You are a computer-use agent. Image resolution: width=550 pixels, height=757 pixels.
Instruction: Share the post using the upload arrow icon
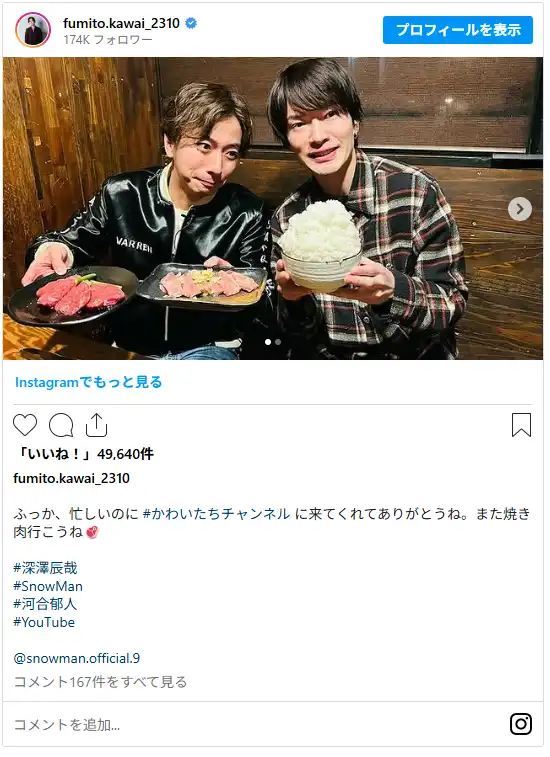[x=96, y=425]
